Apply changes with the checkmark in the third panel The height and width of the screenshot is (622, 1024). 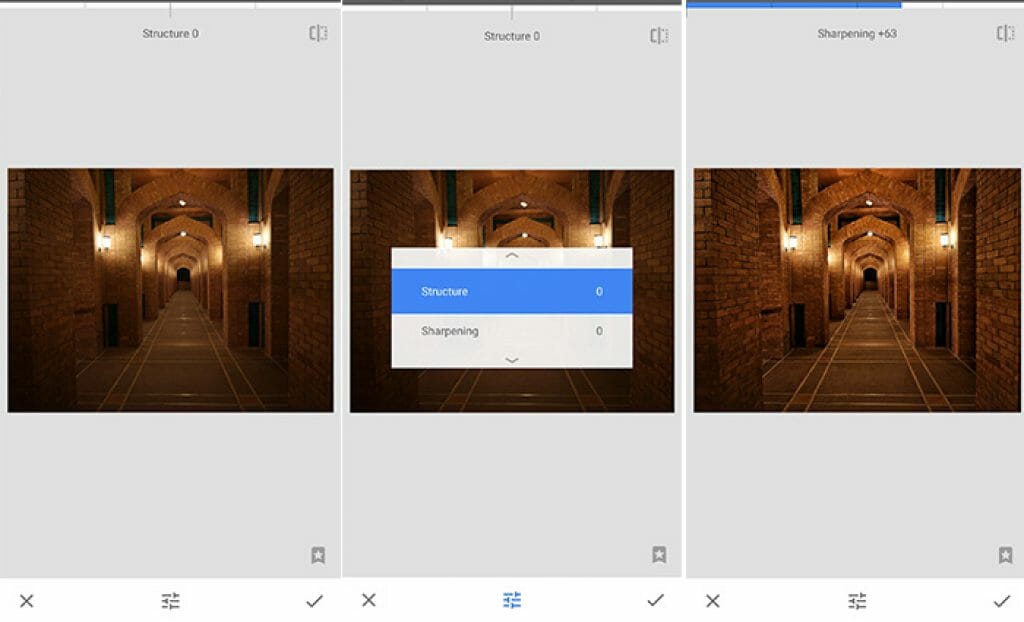(1001, 600)
